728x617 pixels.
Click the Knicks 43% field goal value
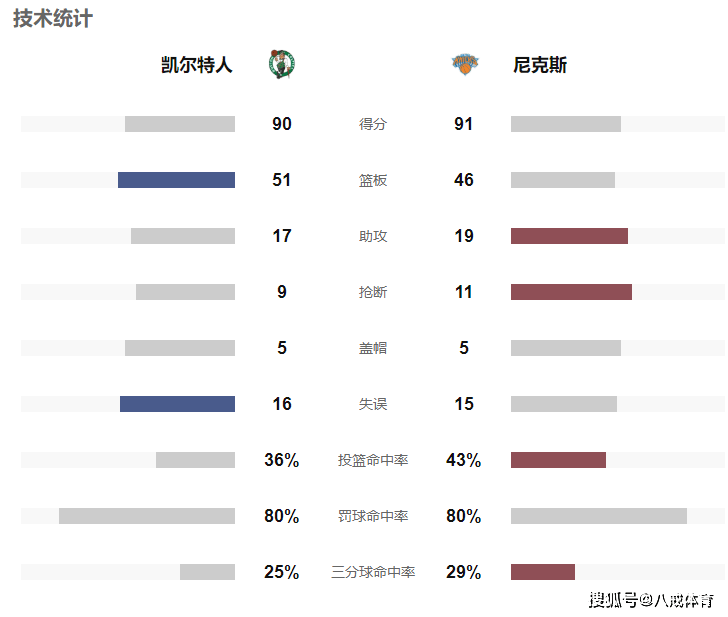(463, 460)
